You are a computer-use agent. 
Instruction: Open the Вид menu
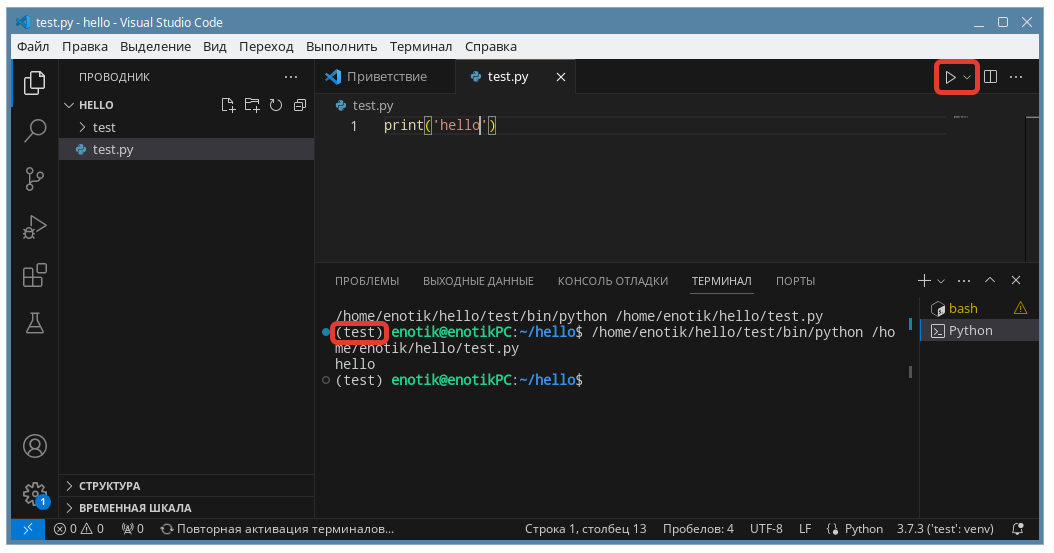click(x=214, y=46)
